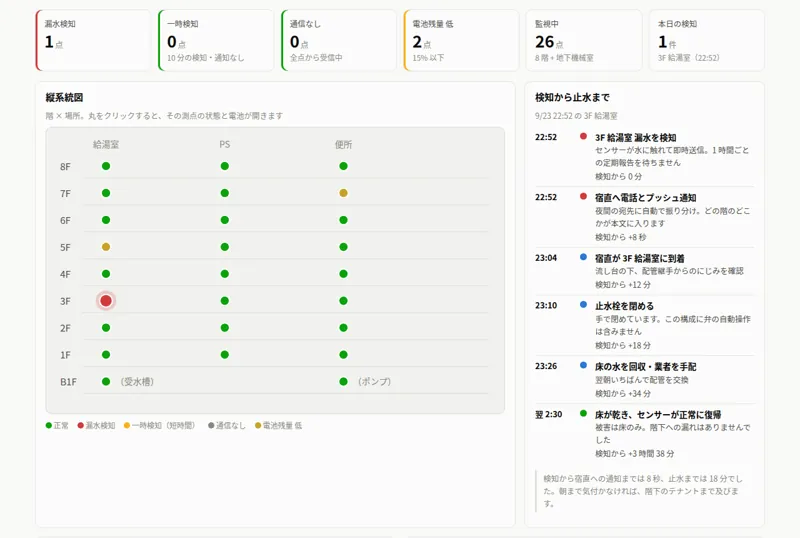The image size is (800, 538).
Task: Select the 4F 給湯室 sensor dot
Action: 106,274
